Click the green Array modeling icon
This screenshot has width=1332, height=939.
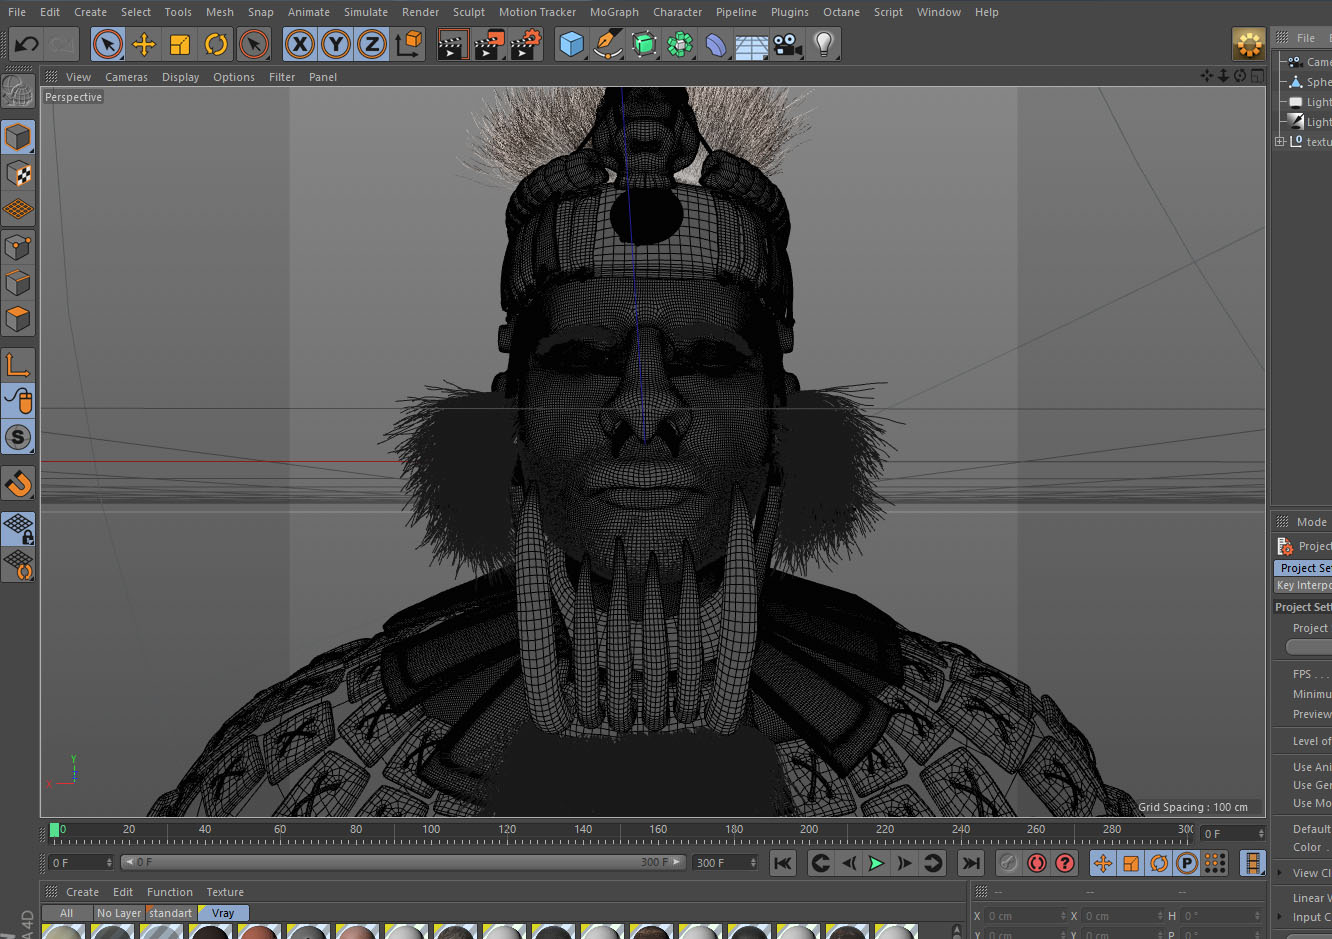(680, 44)
